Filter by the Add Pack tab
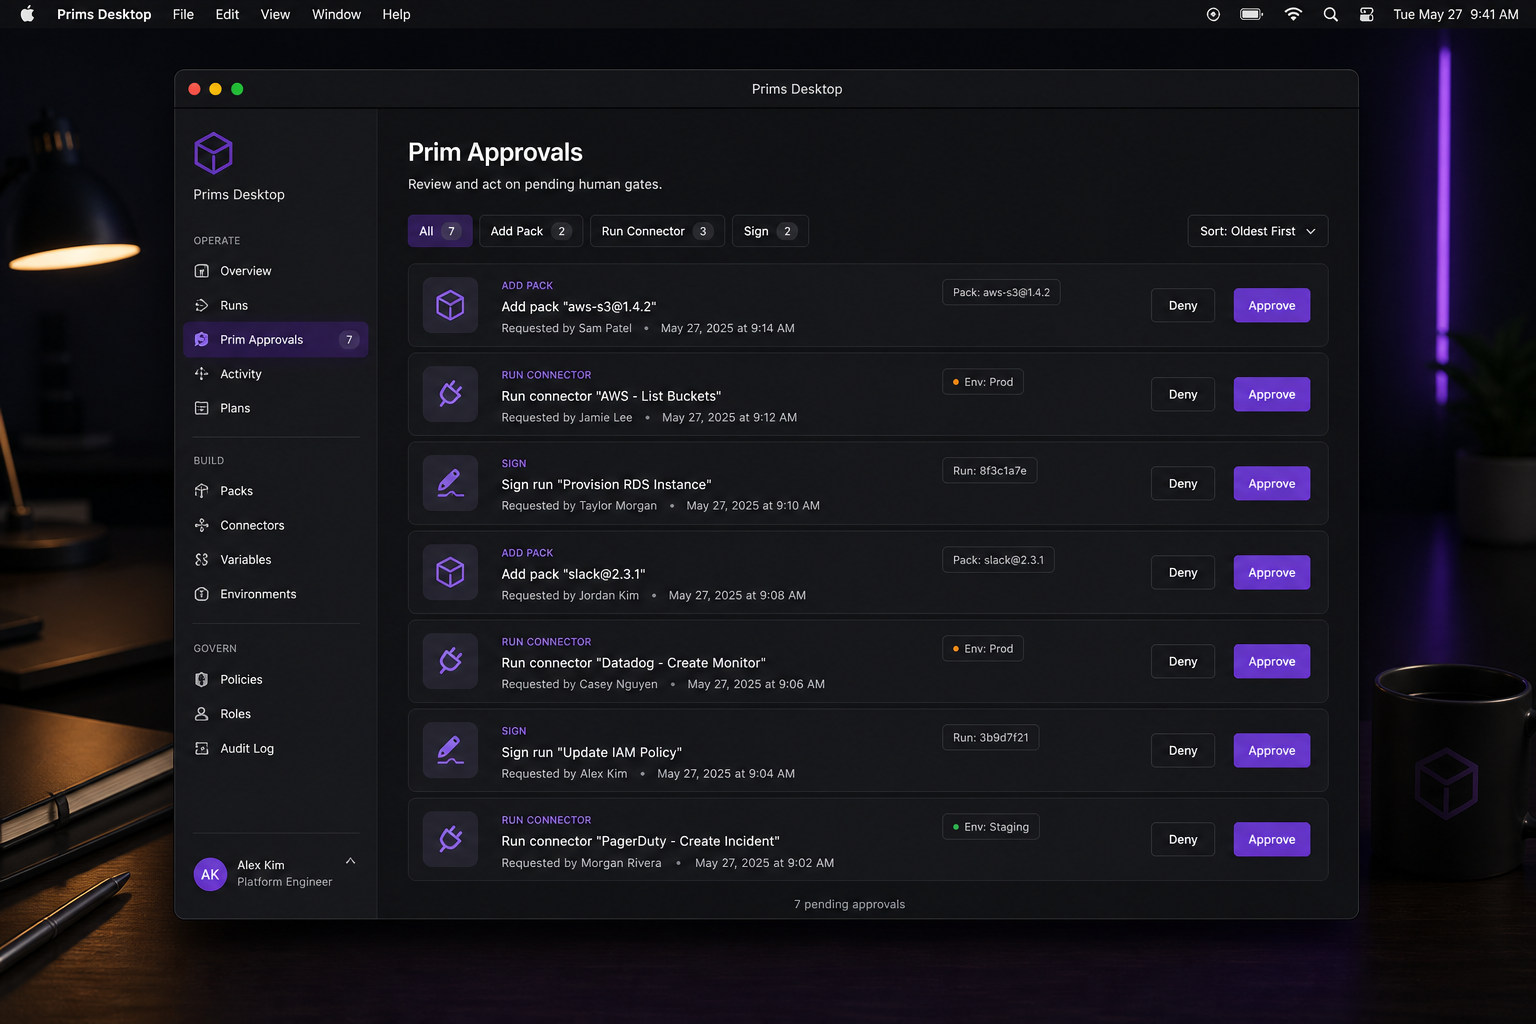 [x=531, y=231]
